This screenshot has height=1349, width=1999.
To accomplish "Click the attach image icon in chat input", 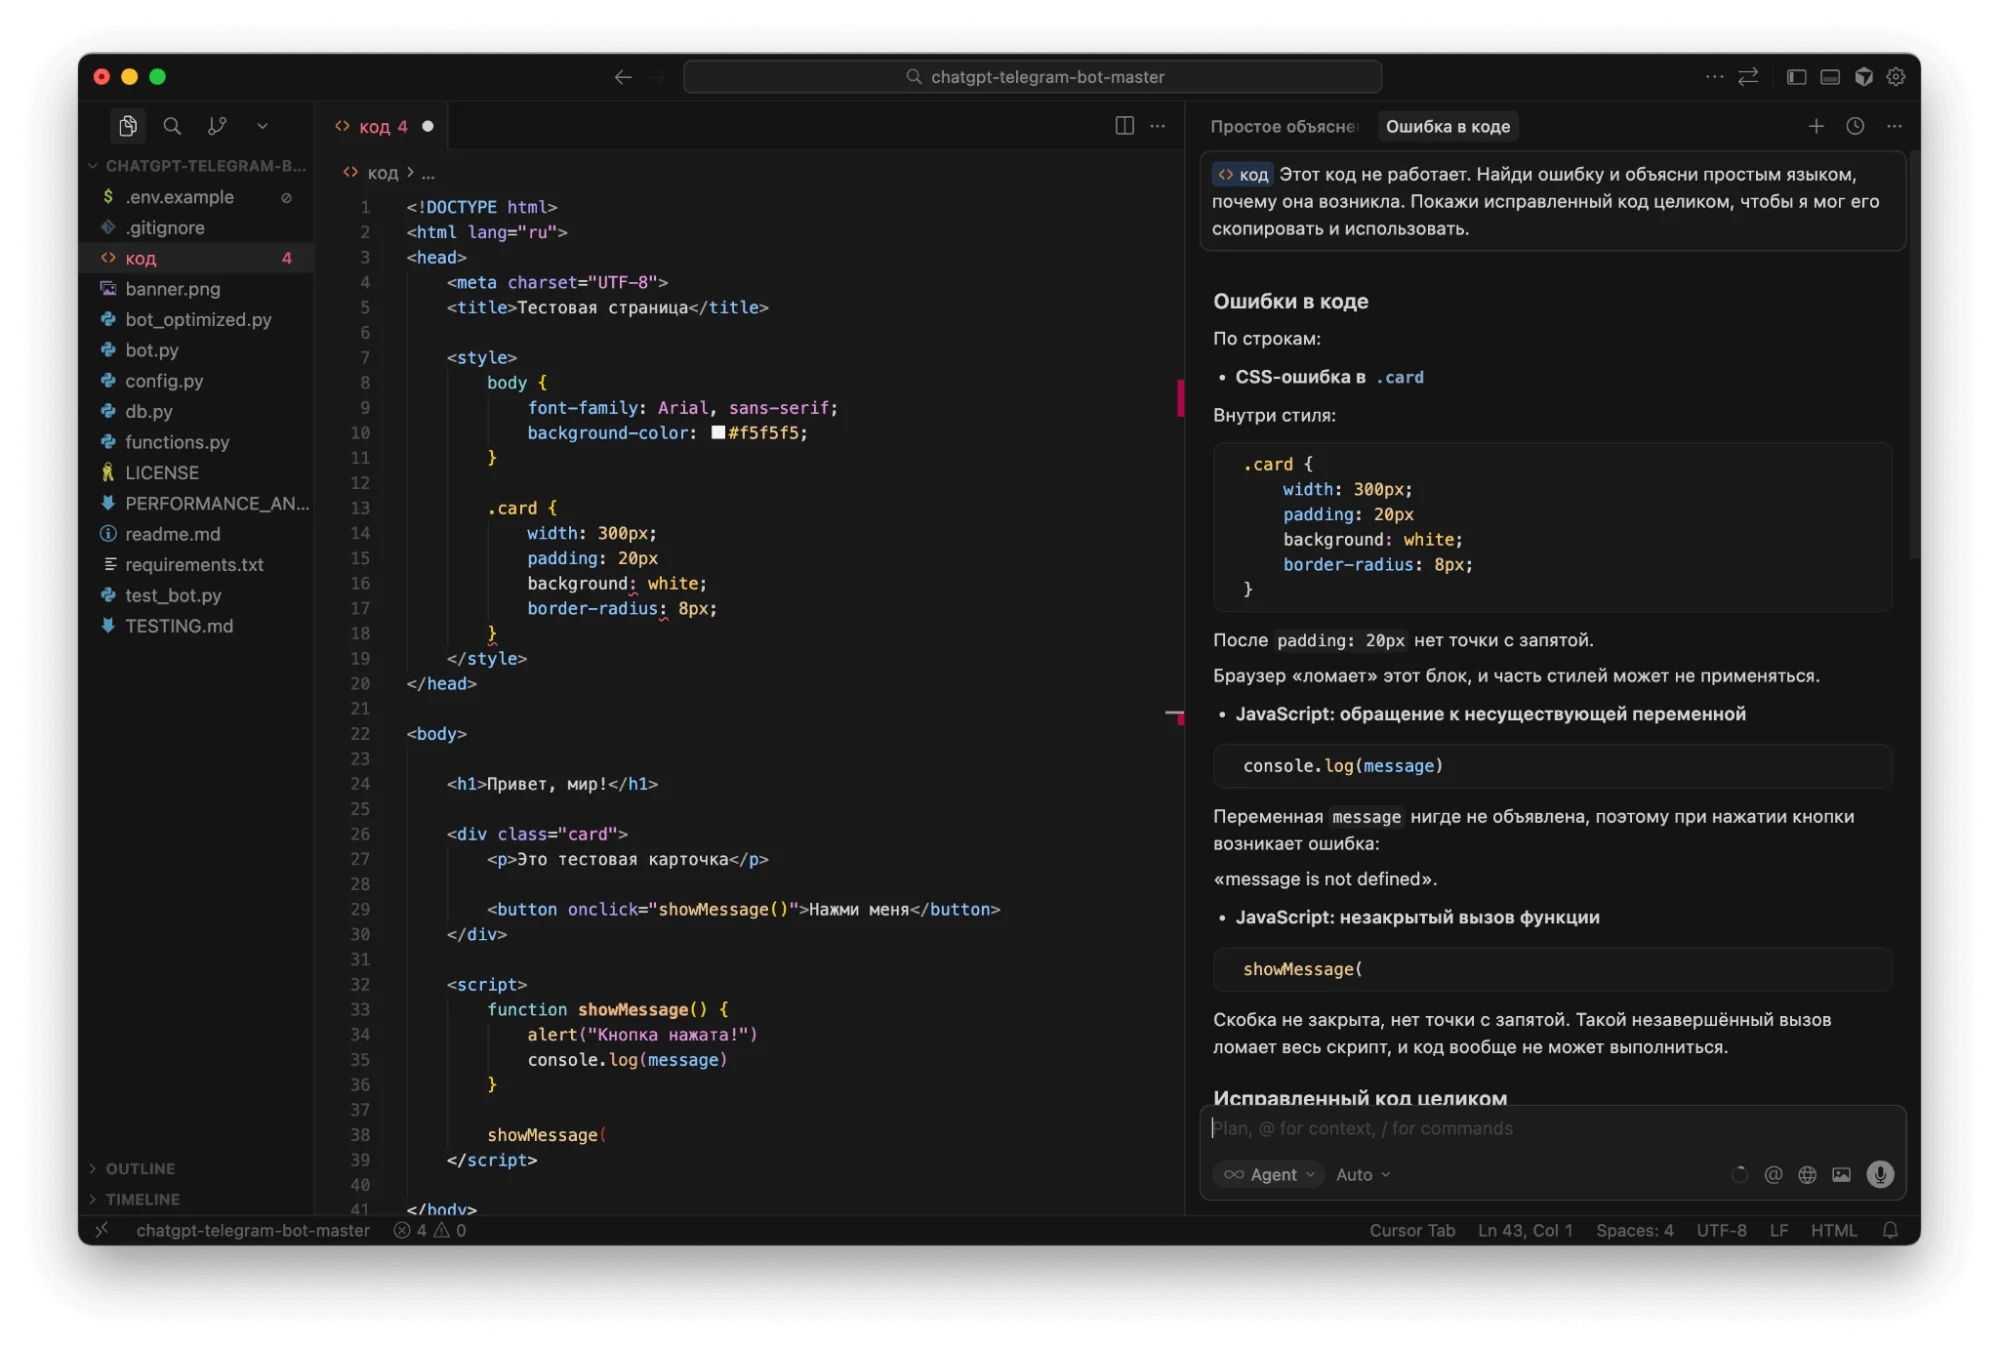I will pos(1841,1174).
